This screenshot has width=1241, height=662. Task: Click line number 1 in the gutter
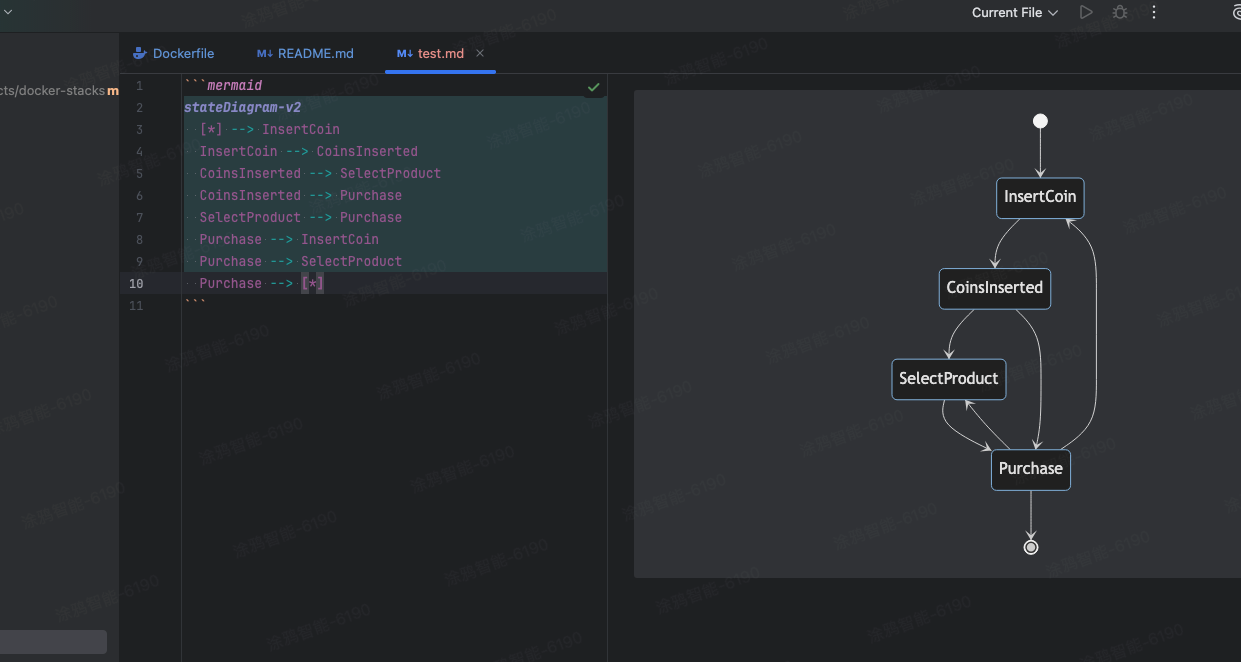pyautogui.click(x=139, y=86)
